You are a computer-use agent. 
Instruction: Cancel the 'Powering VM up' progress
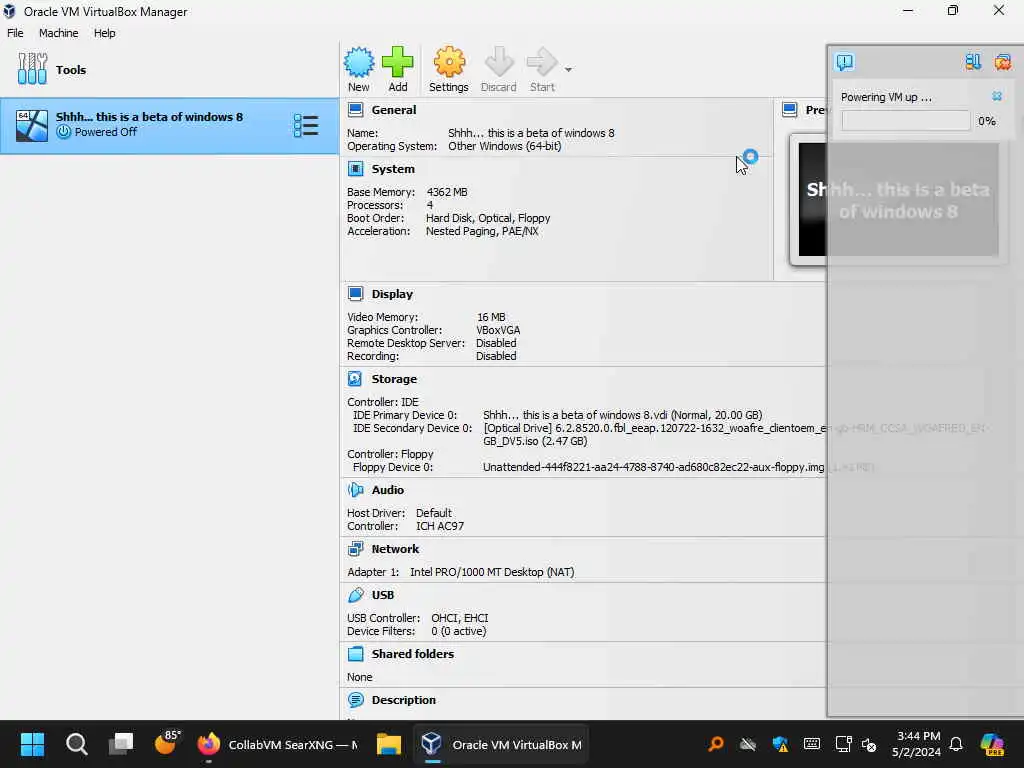click(x=997, y=96)
